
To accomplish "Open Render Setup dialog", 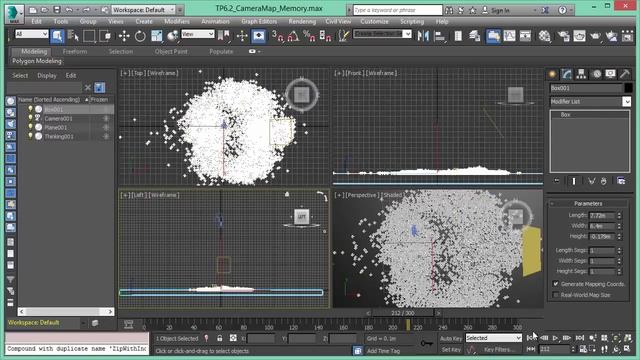I will click(564, 36).
